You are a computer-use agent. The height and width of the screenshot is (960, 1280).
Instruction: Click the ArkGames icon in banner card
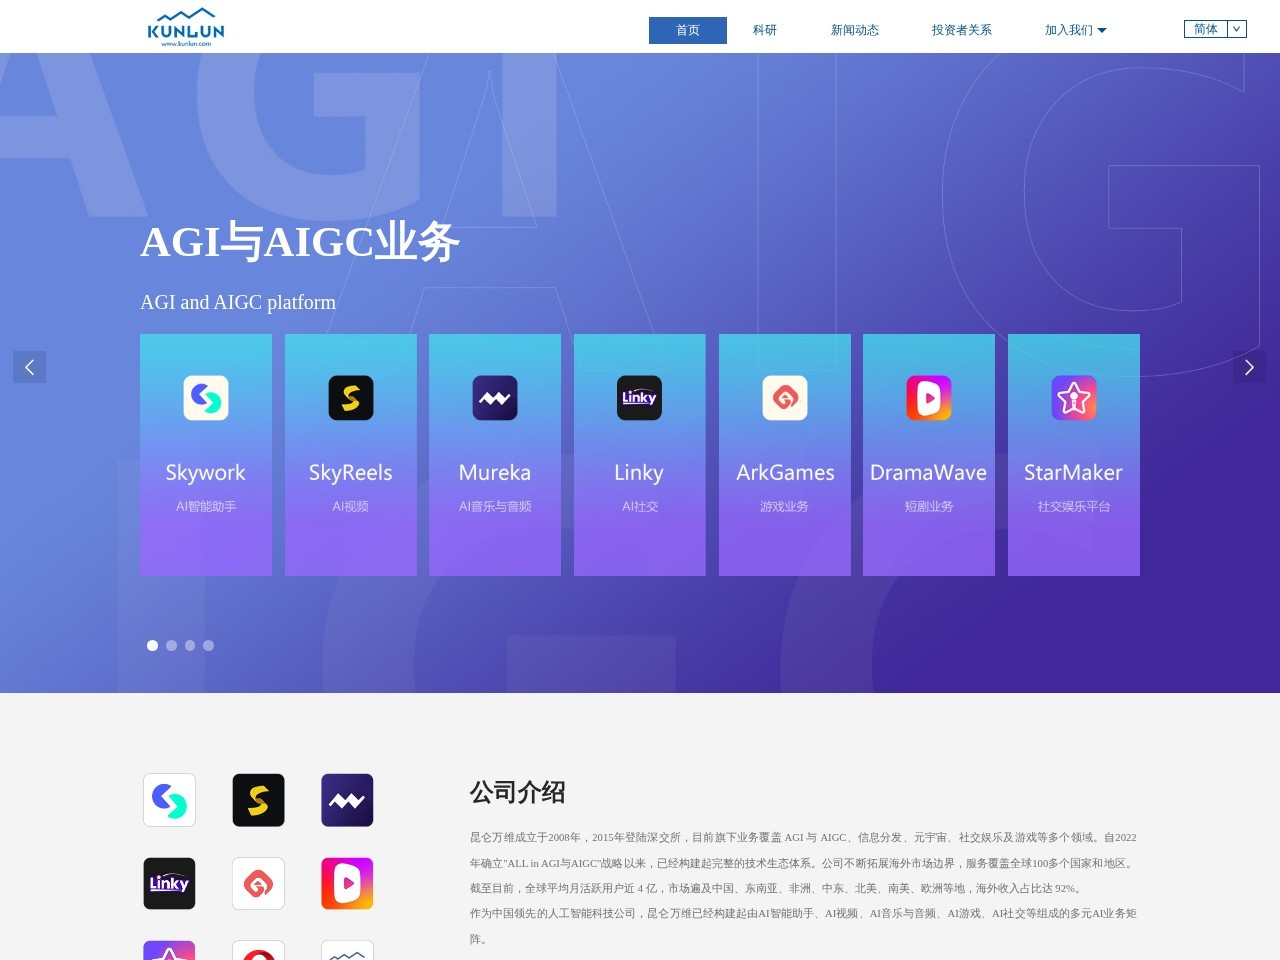[785, 398]
